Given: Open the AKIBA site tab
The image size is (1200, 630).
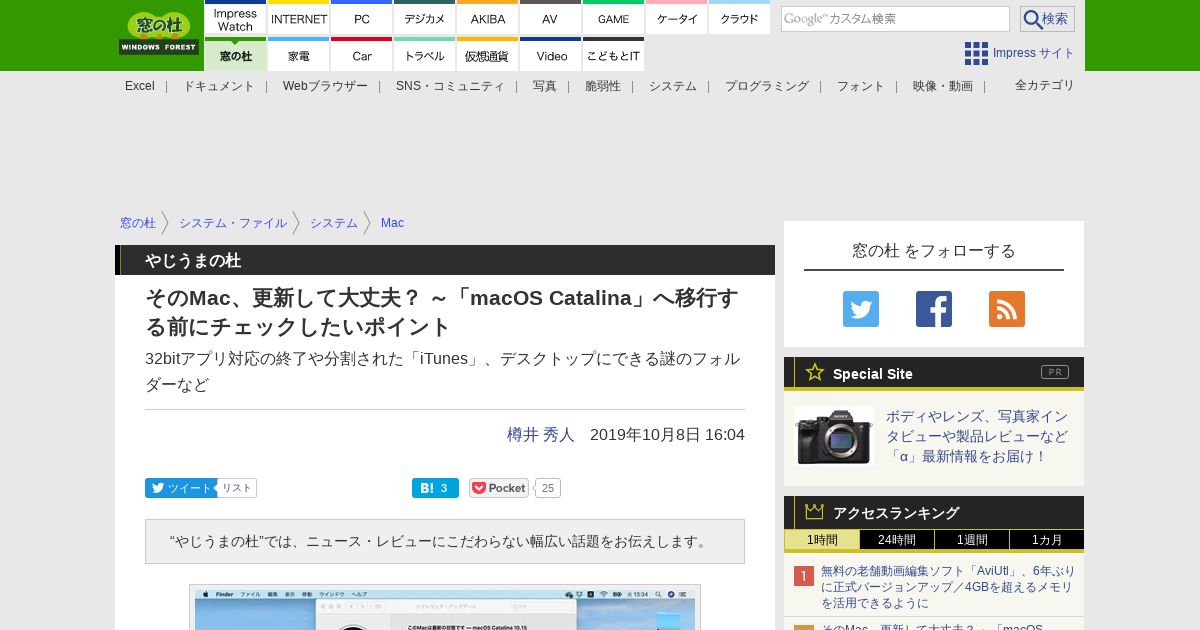Looking at the screenshot, I should (488, 19).
